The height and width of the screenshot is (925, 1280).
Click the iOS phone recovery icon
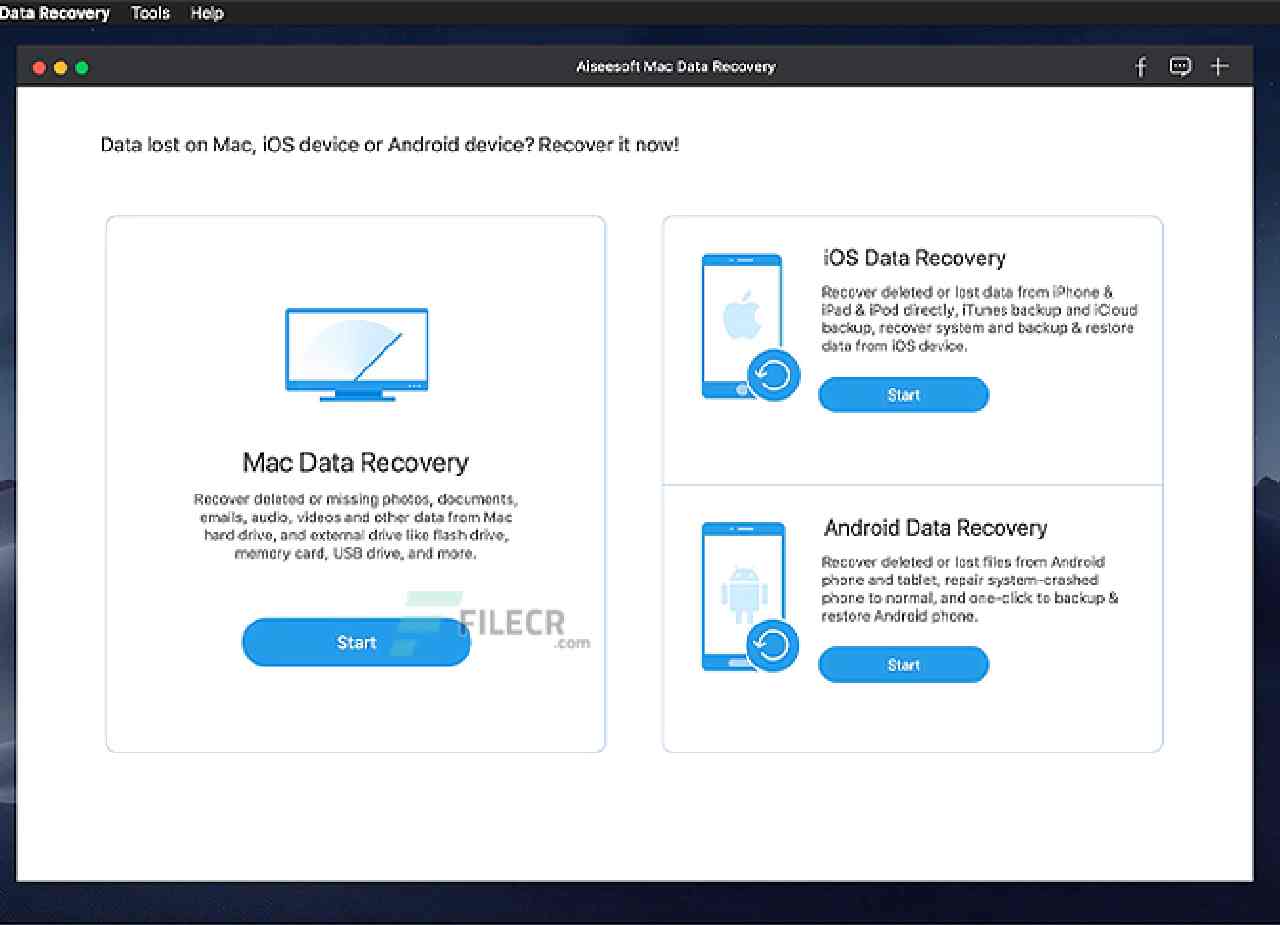coord(750,327)
